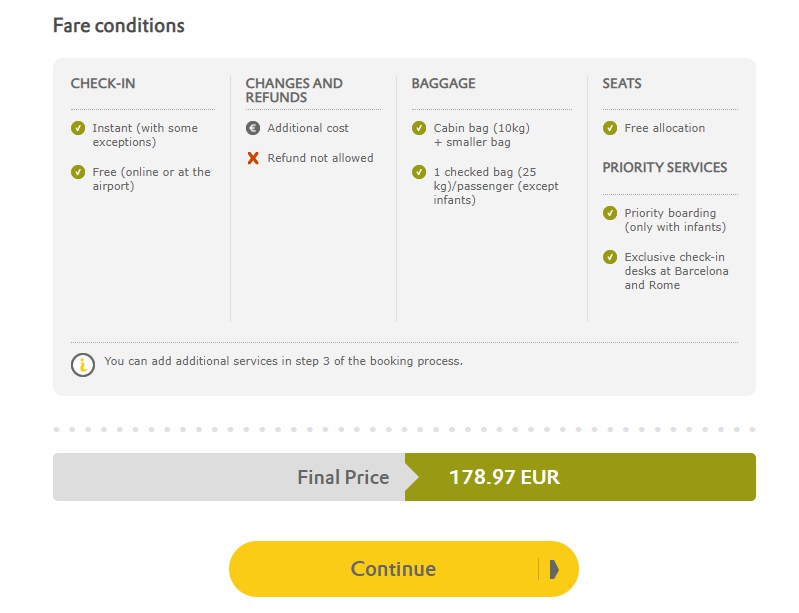
Task: Click the Final Price label
Action: (343, 477)
